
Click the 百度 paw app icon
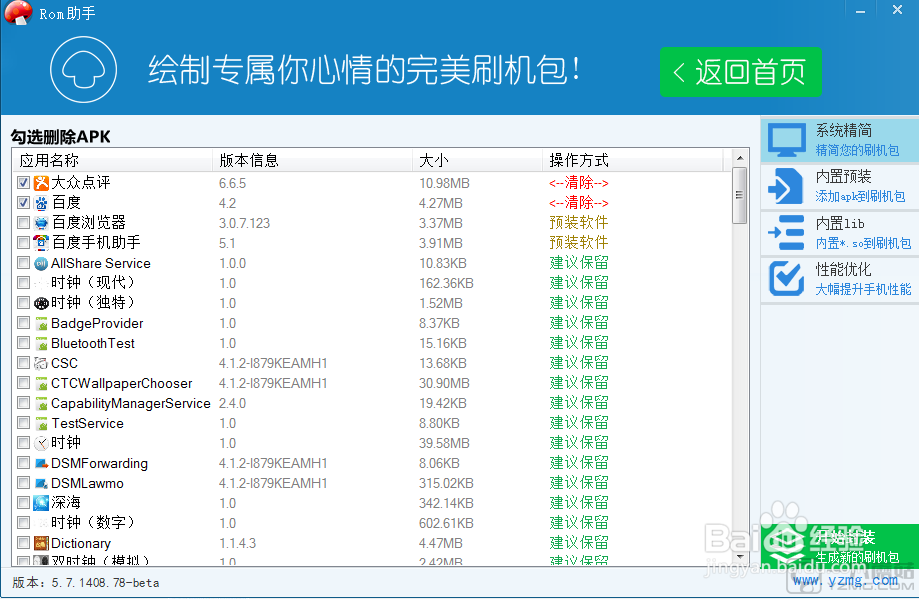41,203
